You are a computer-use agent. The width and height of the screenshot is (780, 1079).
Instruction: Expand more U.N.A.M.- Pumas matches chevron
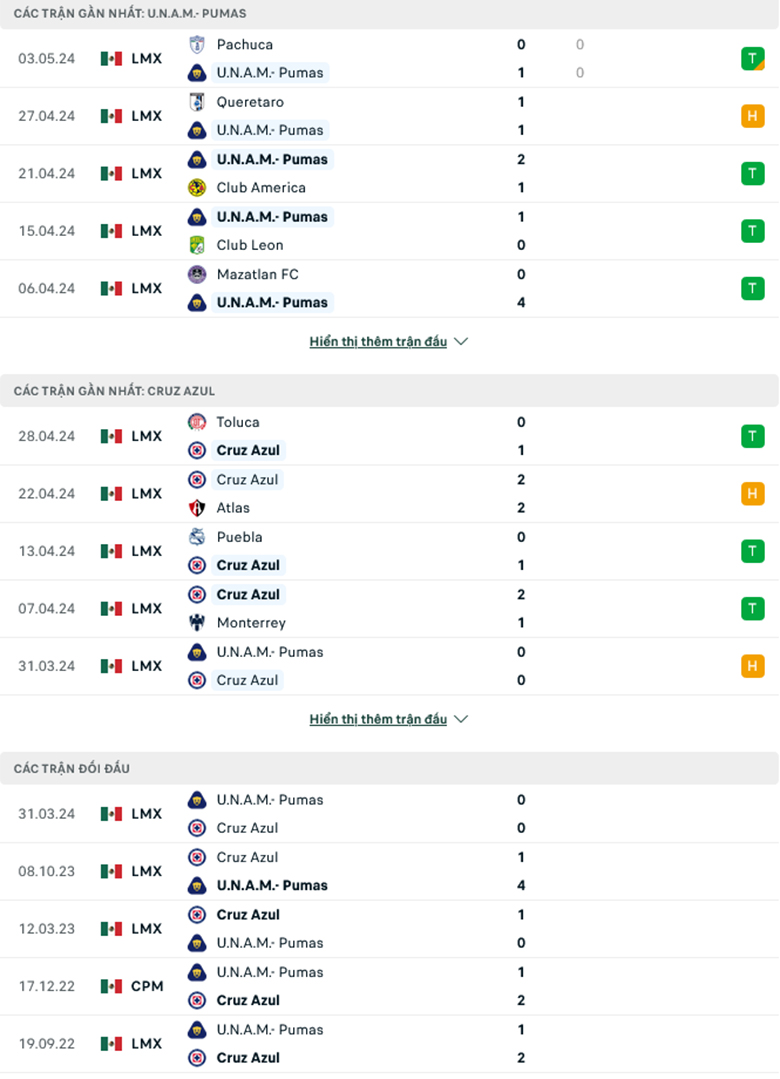coord(461,341)
